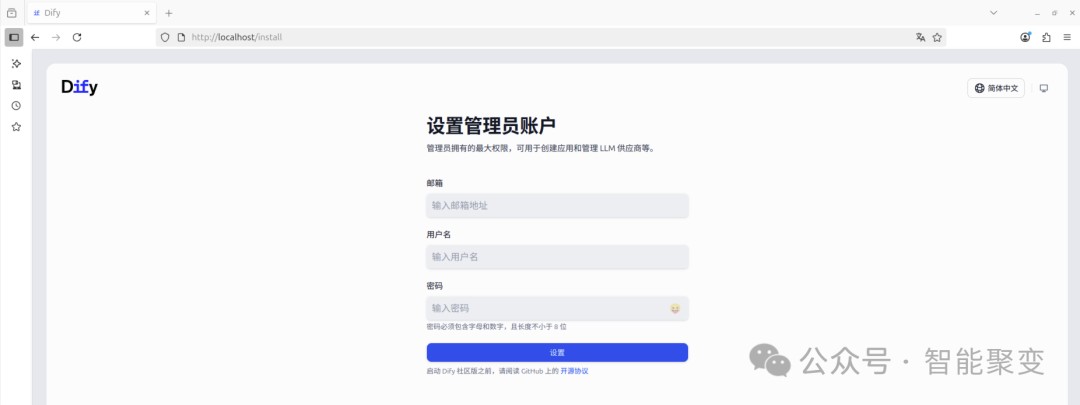Open the Firefox account profile icon
This screenshot has height=405, width=1080.
[x=1026, y=37]
